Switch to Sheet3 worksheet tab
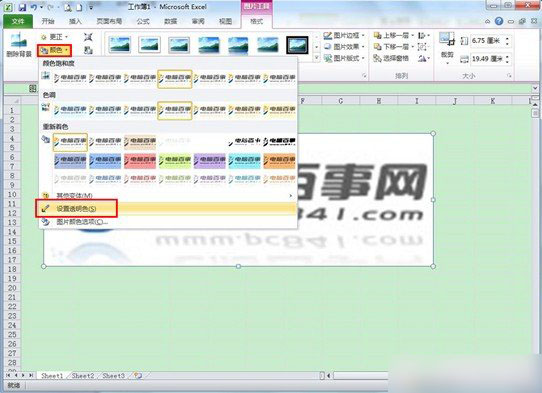The image size is (542, 393). click(x=113, y=375)
